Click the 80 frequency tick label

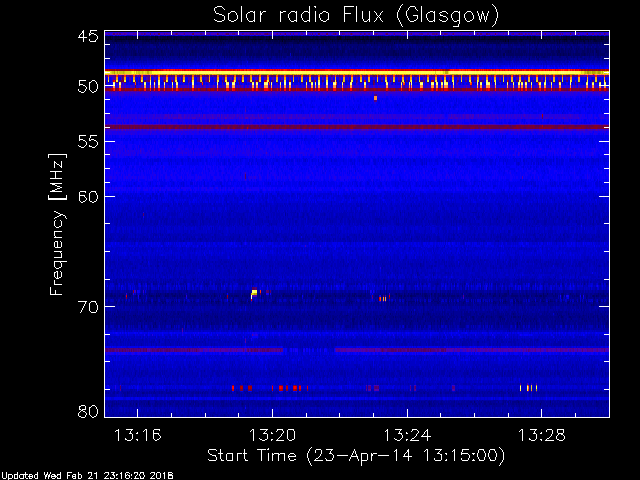point(88,411)
